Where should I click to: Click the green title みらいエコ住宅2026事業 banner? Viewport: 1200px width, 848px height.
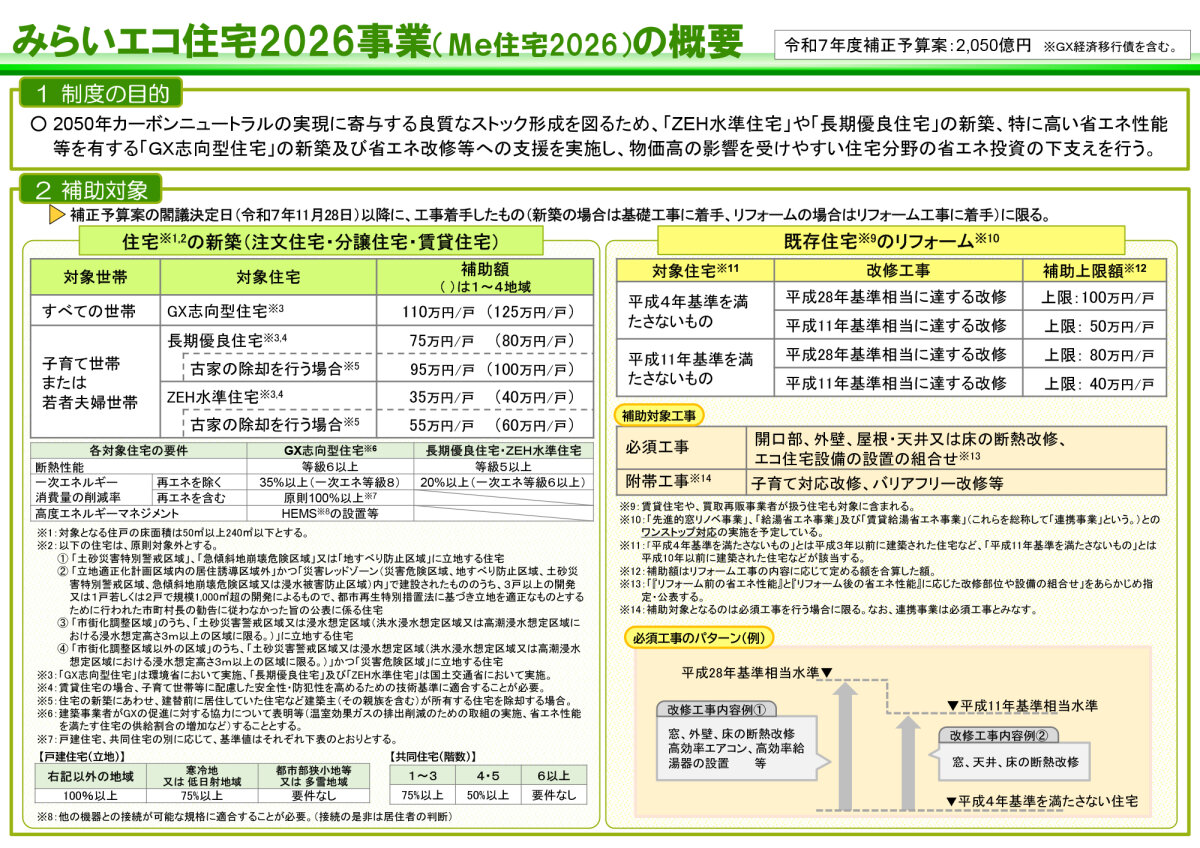[380, 38]
